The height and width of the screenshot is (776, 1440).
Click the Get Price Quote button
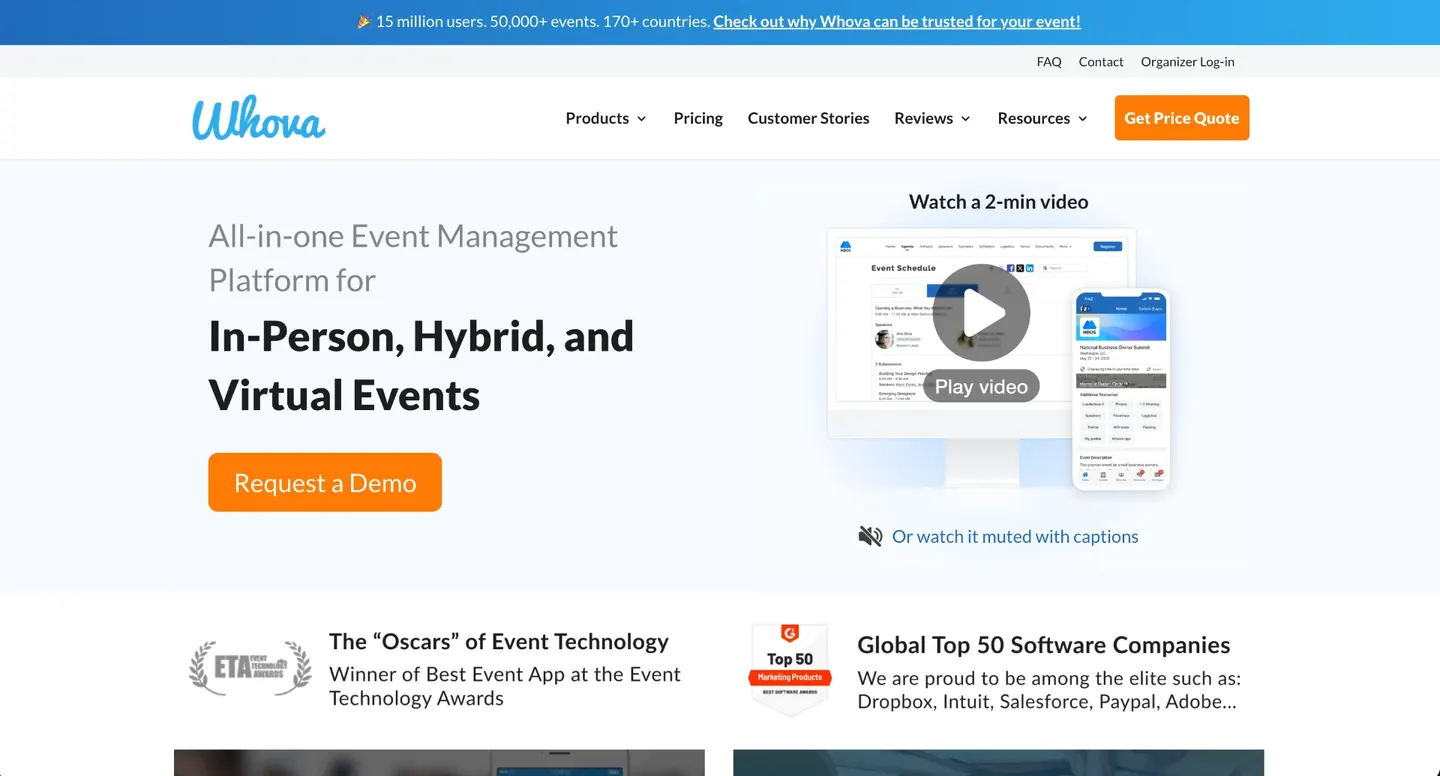1182,118
